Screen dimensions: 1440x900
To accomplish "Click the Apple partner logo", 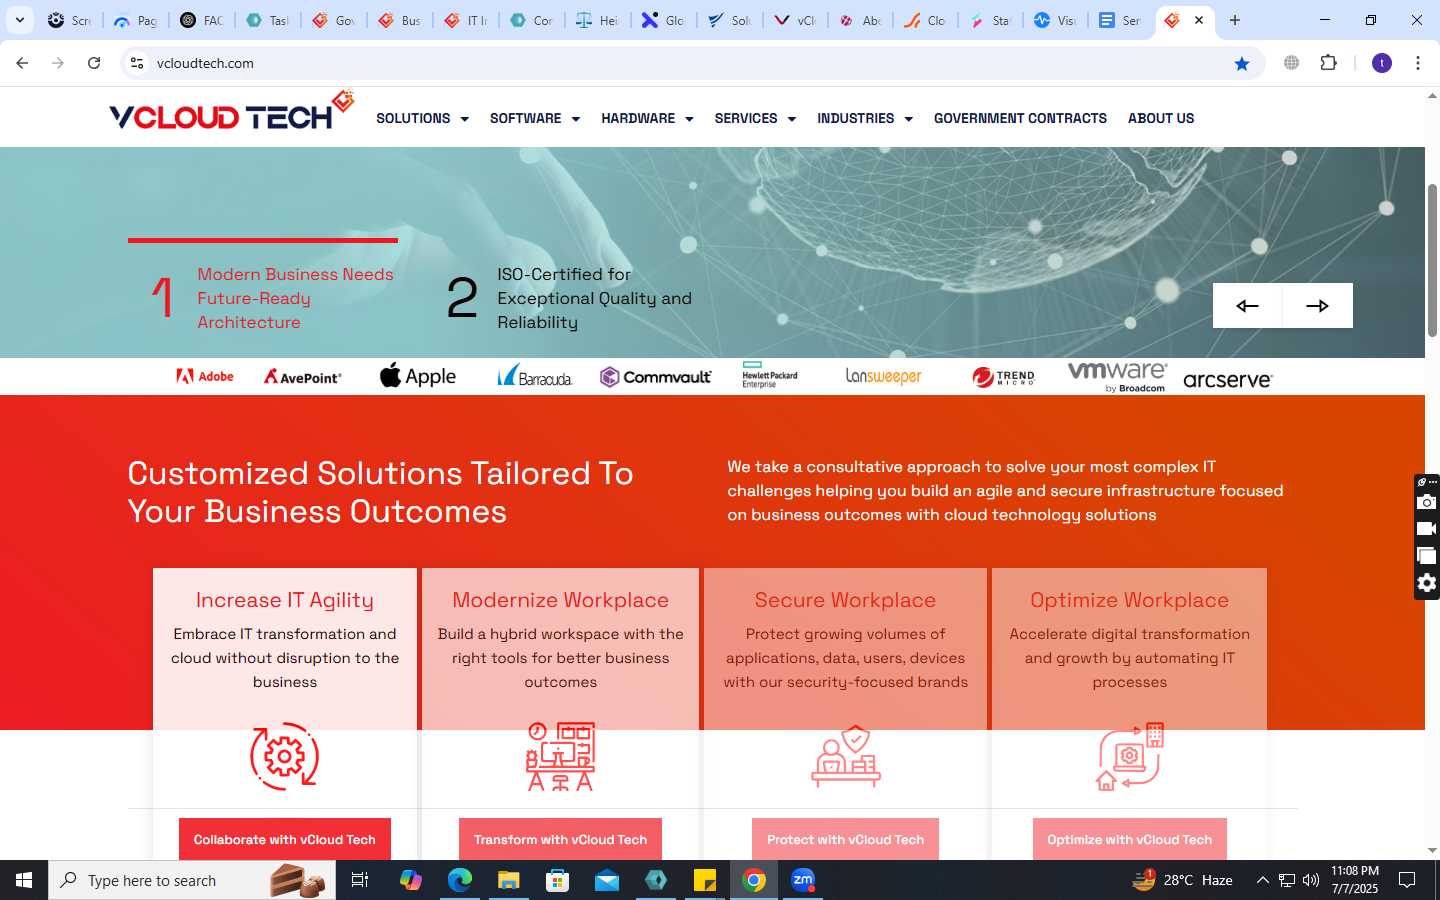I will click(418, 376).
